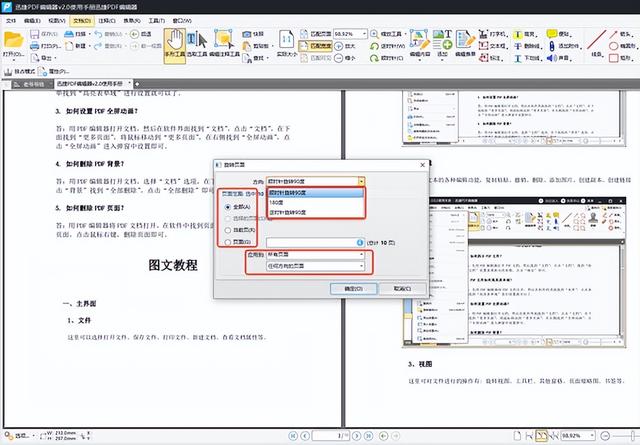Image resolution: width=640 pixels, height=445 pixels.
Task: Click the Sound (声音) speaker icon
Action: click(x=552, y=58)
